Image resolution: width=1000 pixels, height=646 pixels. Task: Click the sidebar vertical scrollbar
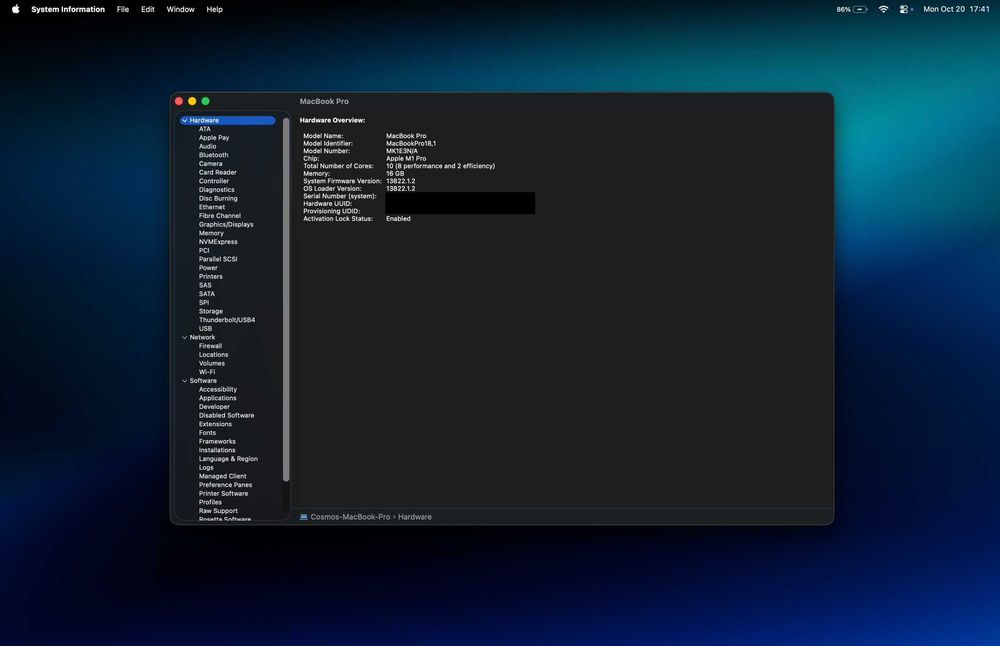click(x=286, y=299)
